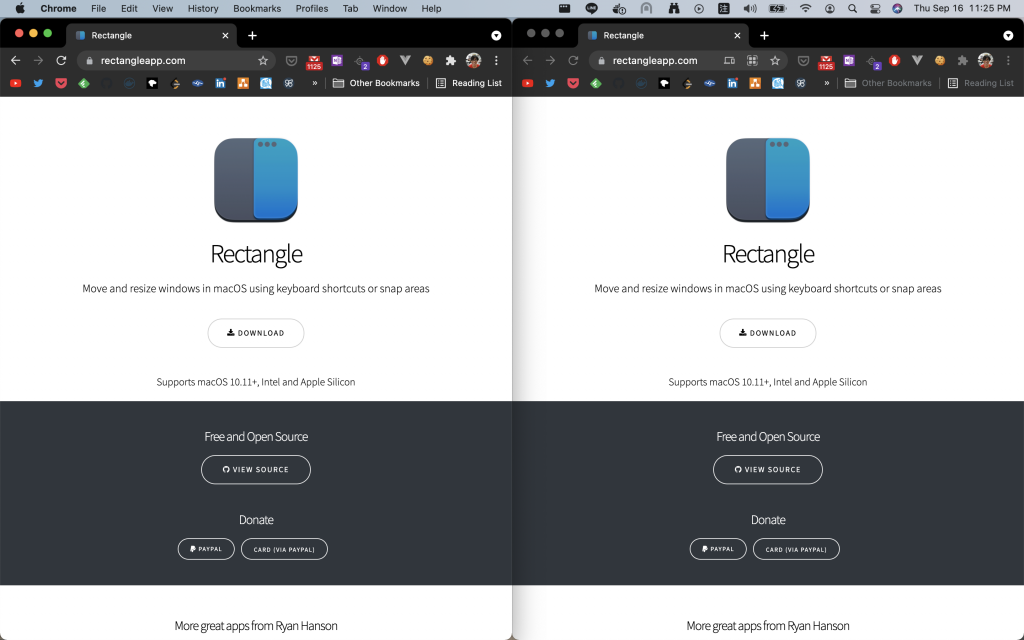Show hidden bookmarks chevron in right window
The width and height of the screenshot is (1024, 640).
pos(827,83)
